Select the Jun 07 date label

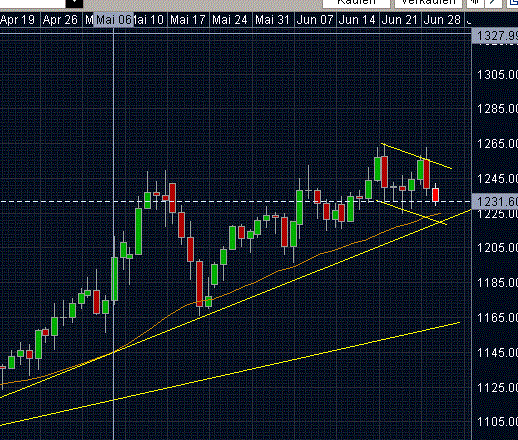[315, 20]
